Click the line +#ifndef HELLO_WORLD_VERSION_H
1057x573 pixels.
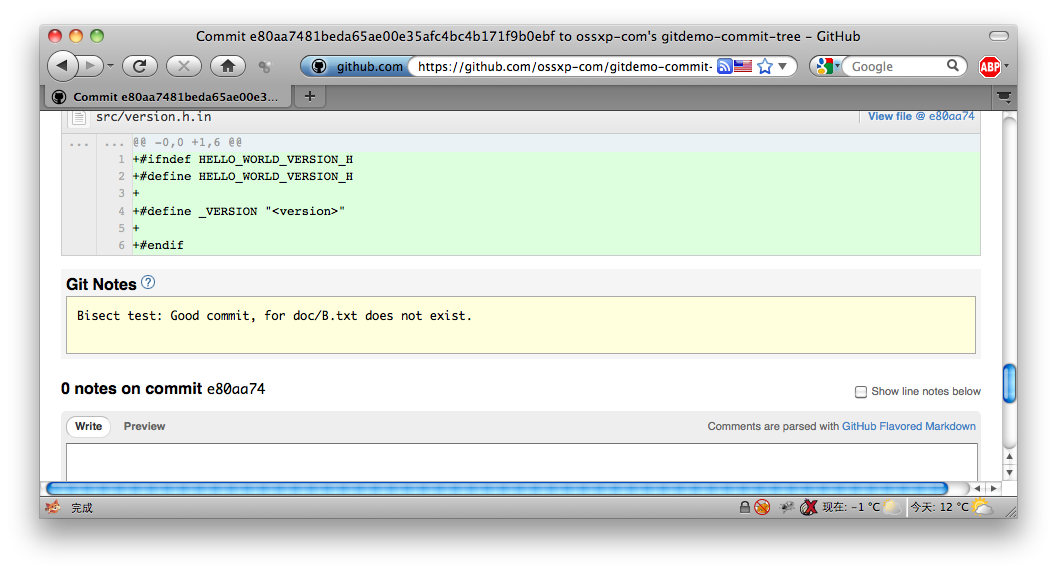243,159
